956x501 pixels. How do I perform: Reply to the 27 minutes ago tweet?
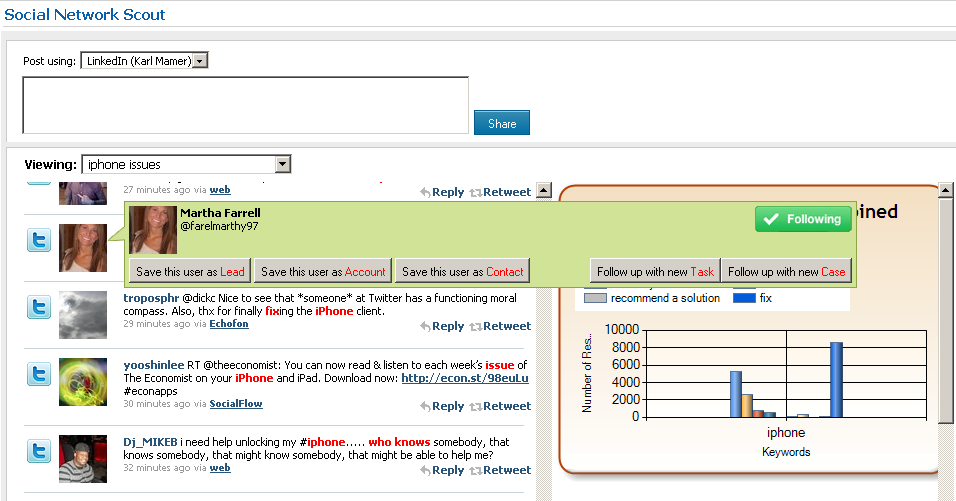click(443, 192)
